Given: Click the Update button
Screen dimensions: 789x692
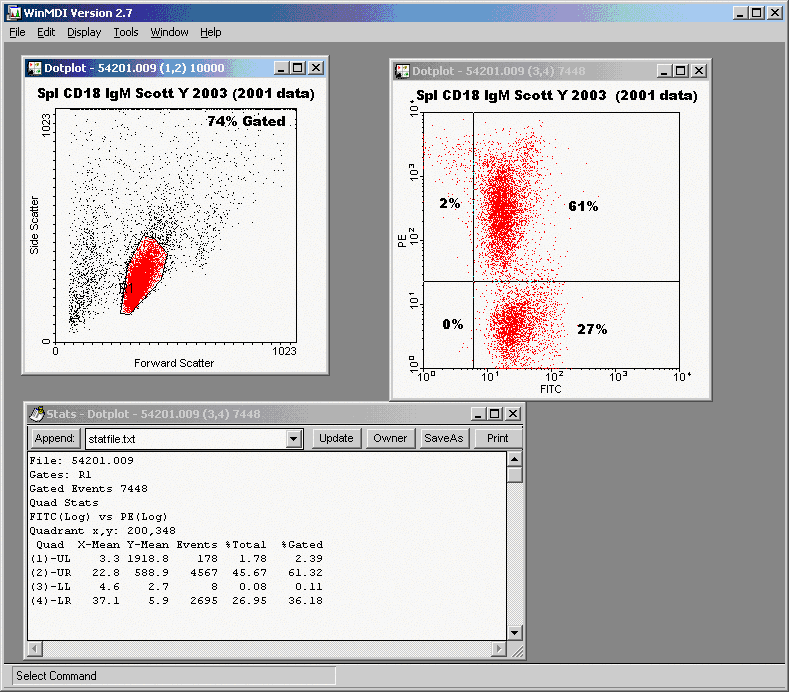Looking at the screenshot, I should [336, 438].
